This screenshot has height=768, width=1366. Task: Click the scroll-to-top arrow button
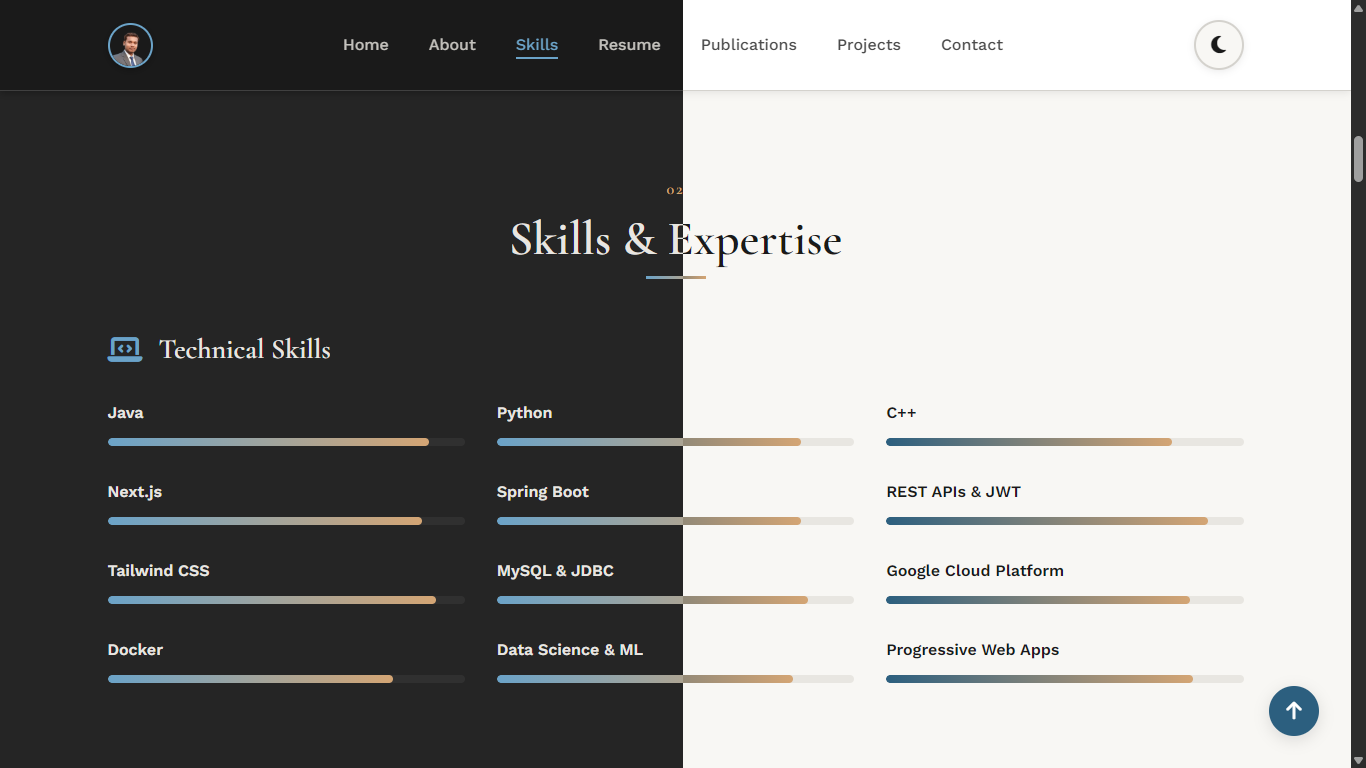click(x=1294, y=711)
